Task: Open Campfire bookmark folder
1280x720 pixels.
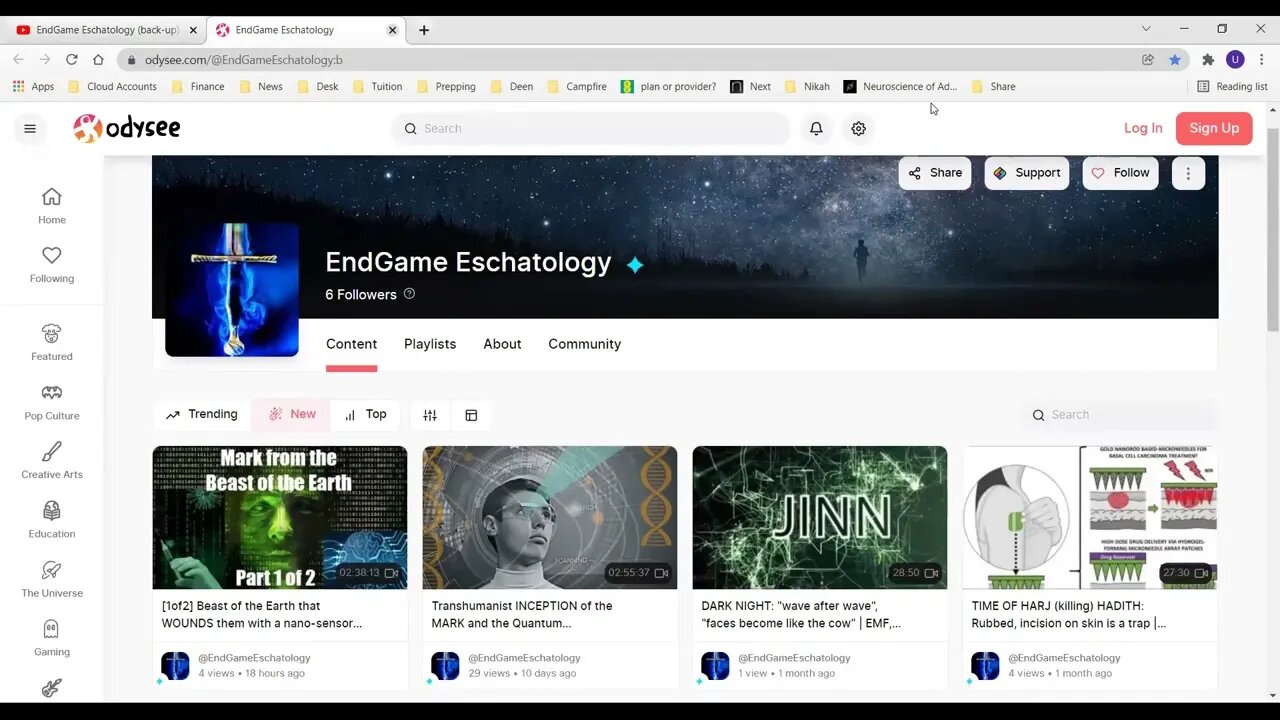Action: [x=576, y=87]
